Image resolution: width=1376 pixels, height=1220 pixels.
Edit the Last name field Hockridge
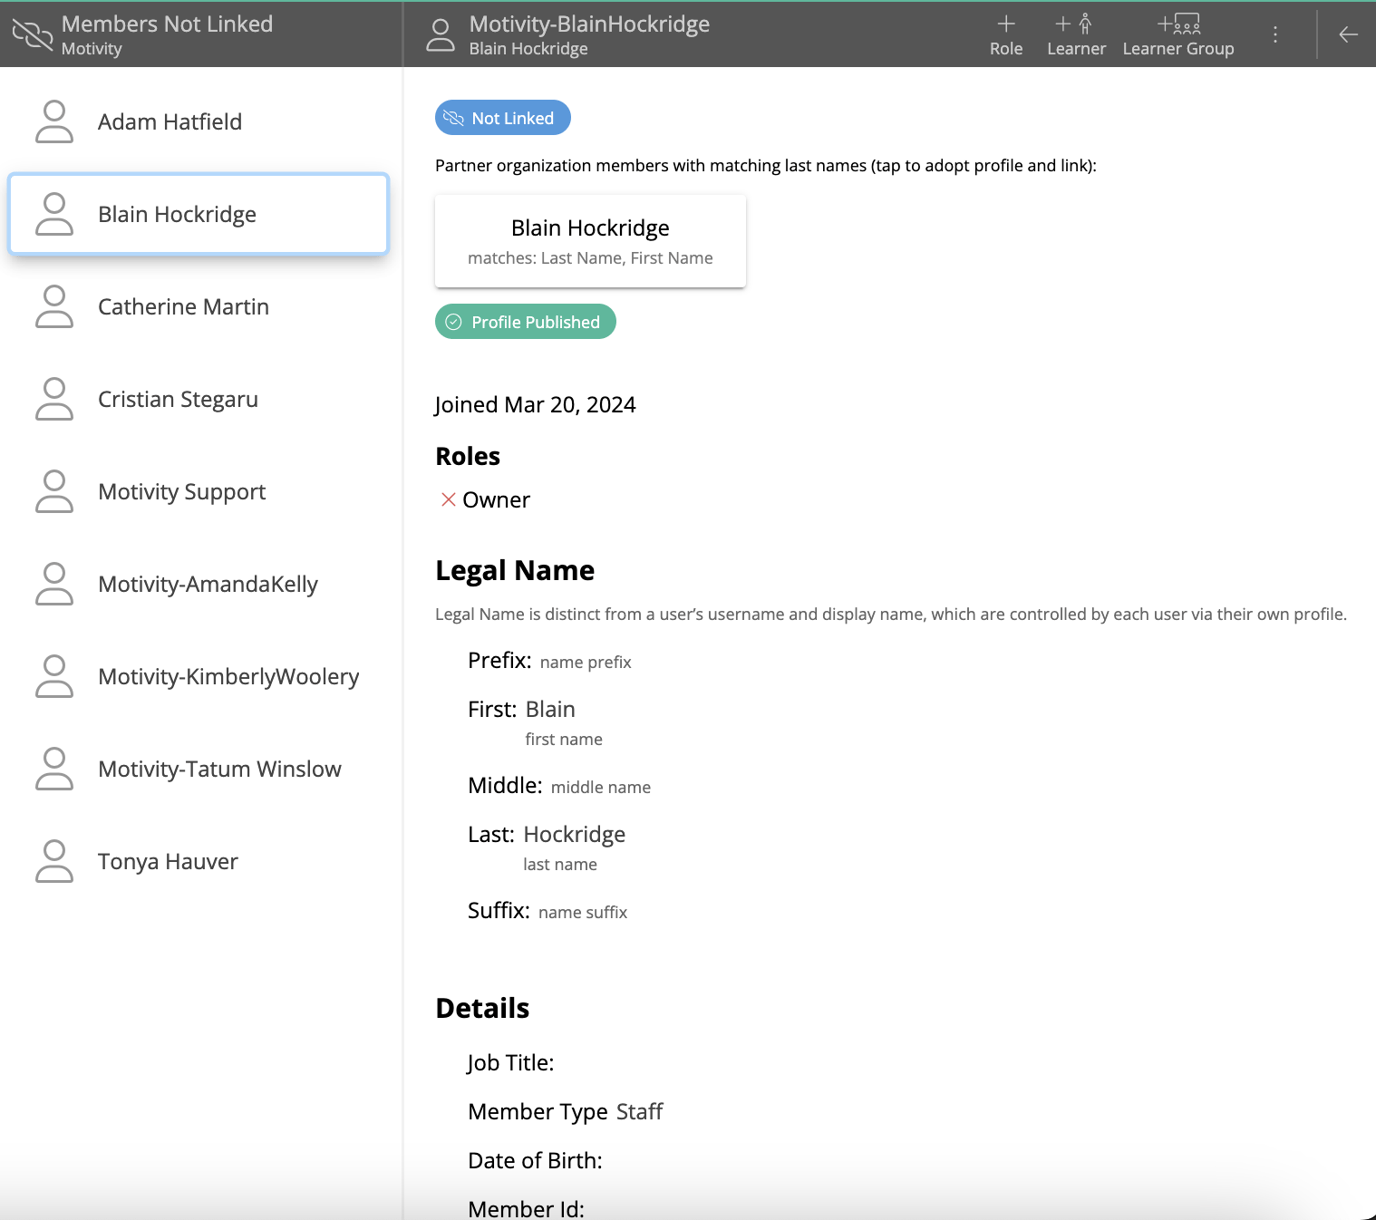574,835
